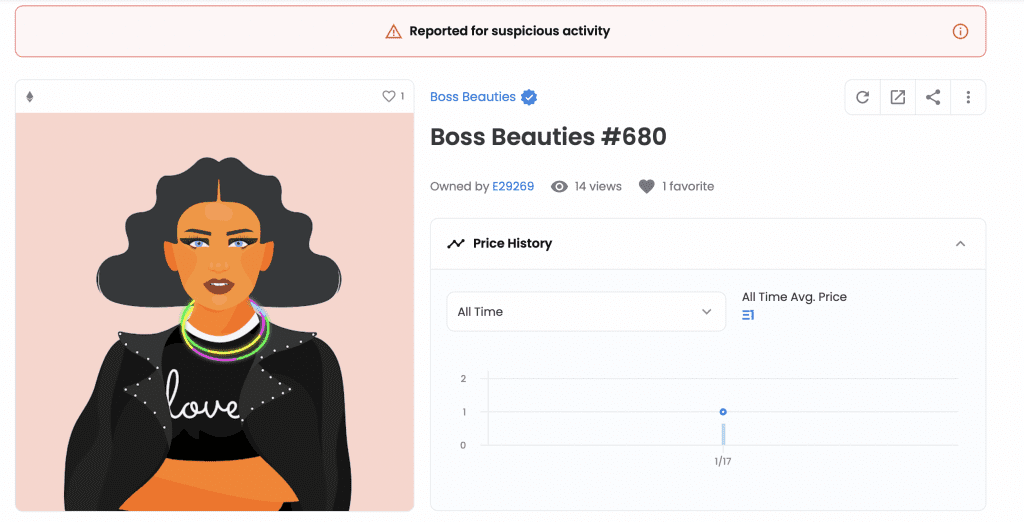This screenshot has width=1024, height=522.
Task: Open the Boss Beauties collection link
Action: (473, 97)
